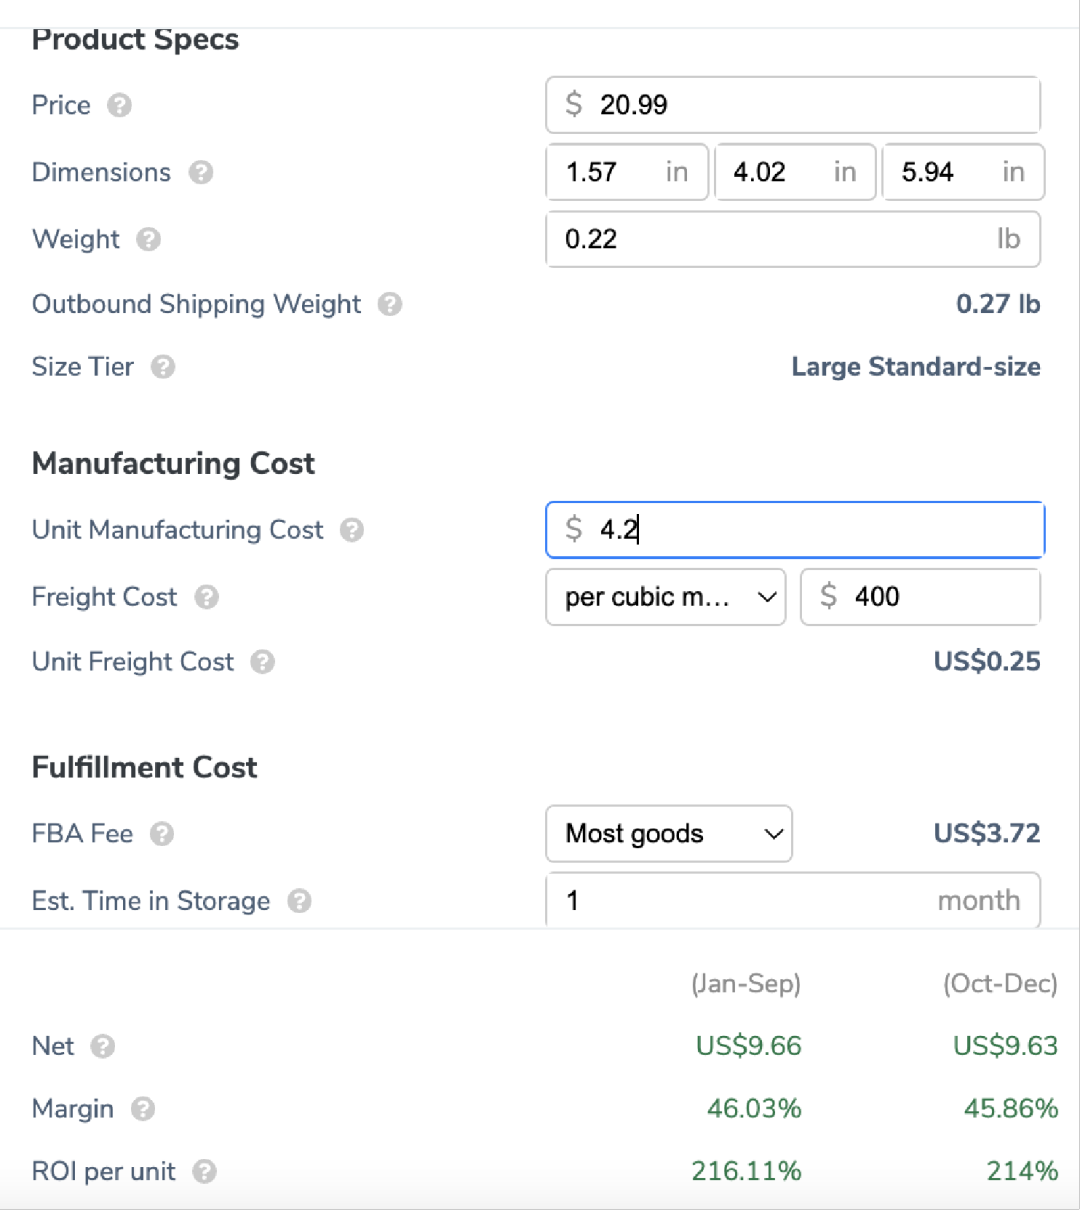Image resolution: width=1080 pixels, height=1210 pixels.
Task: Open the FBA Fee 'Most goods' dropdown
Action: [x=669, y=834]
